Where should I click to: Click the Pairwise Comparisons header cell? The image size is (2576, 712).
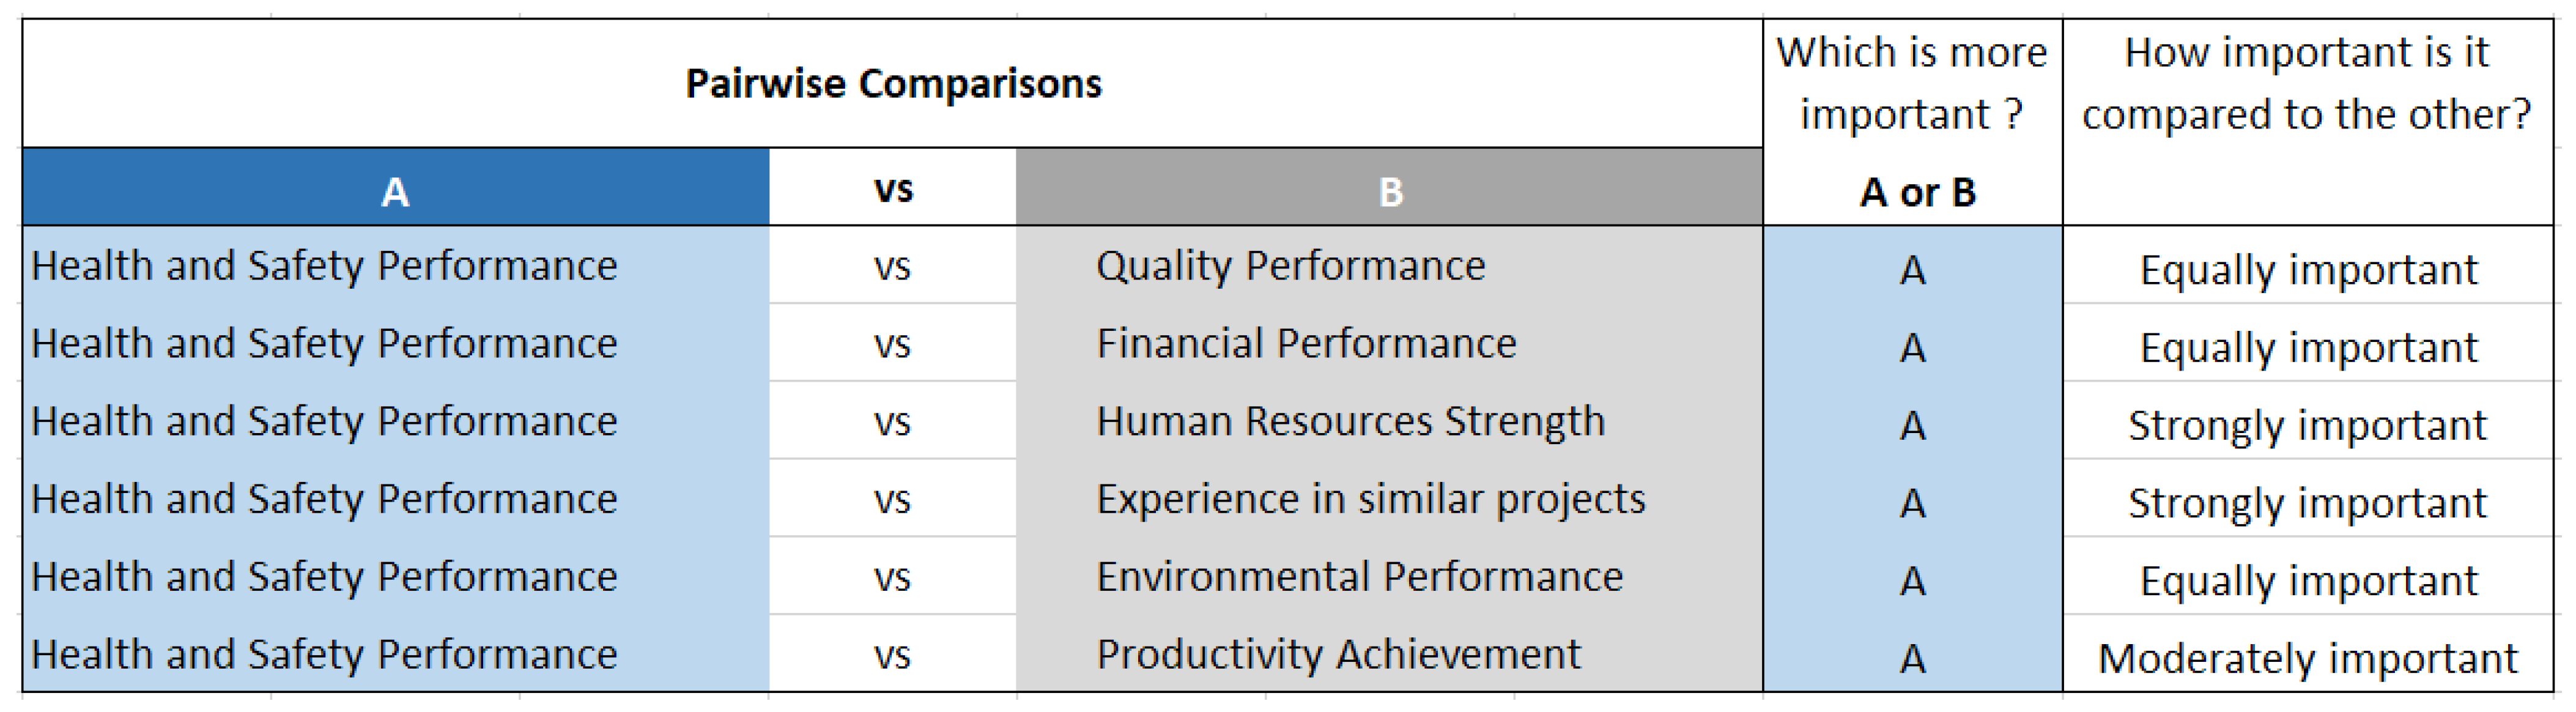click(x=892, y=83)
